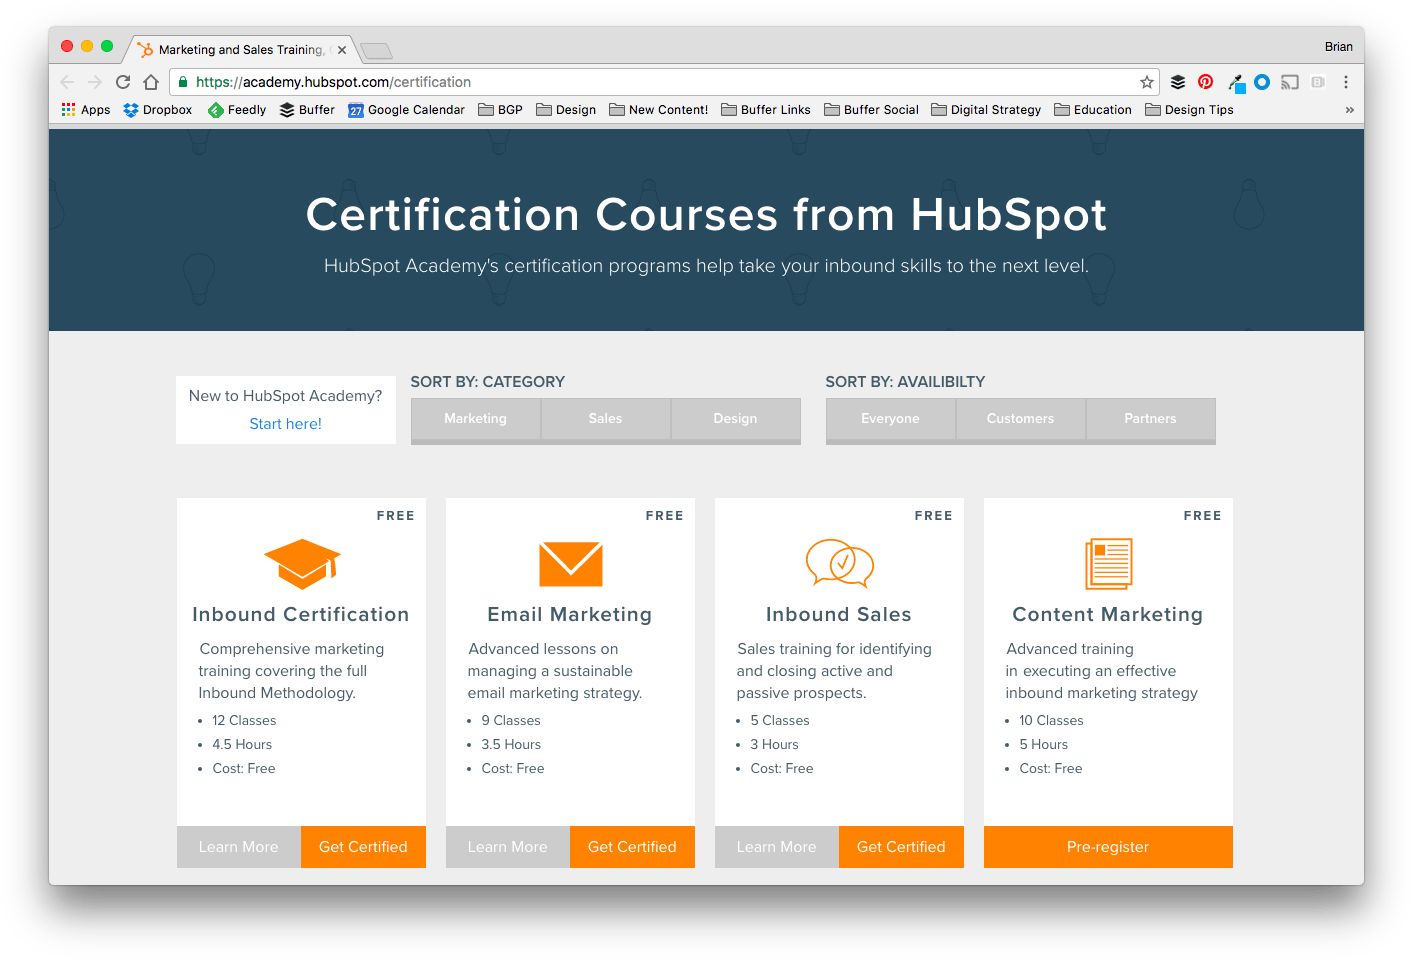Click the speech bubbles icon on Inbound Sales
Viewport: 1412px width, 959px height.
click(x=839, y=563)
